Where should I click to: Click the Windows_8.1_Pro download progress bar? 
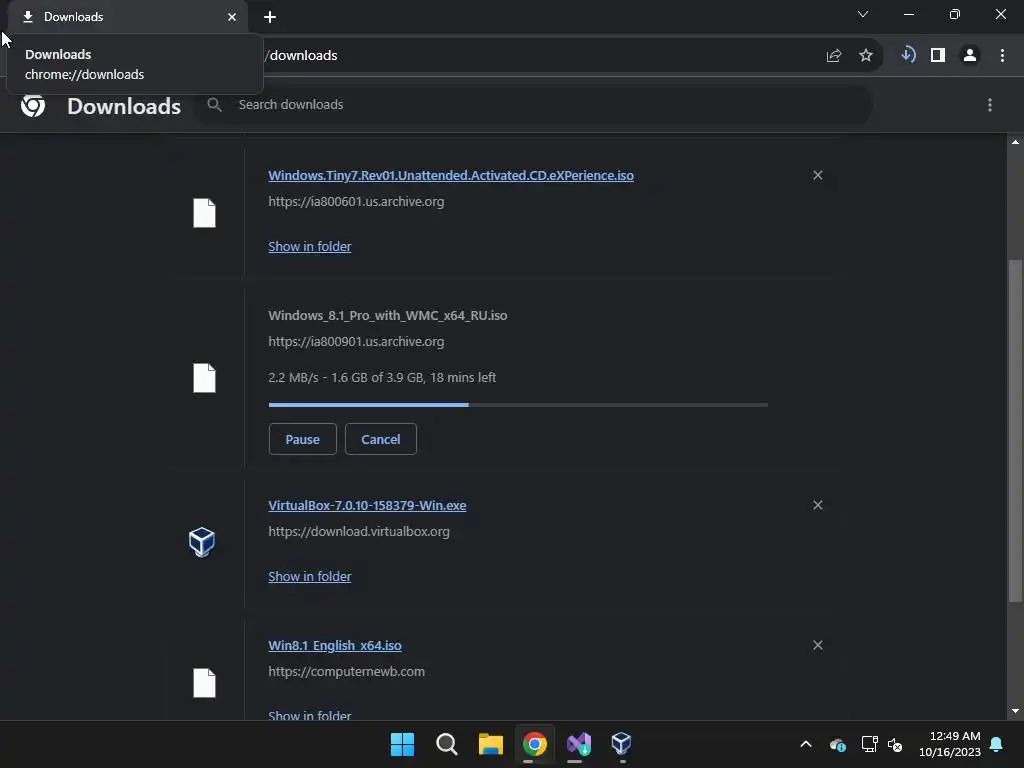(518, 405)
